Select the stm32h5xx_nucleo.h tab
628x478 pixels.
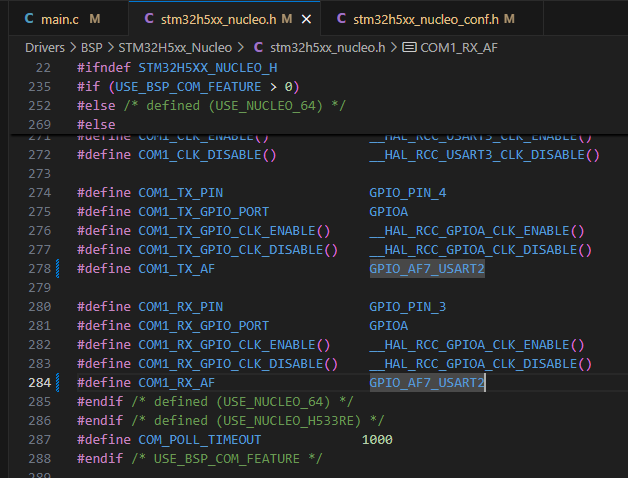click(x=224, y=18)
